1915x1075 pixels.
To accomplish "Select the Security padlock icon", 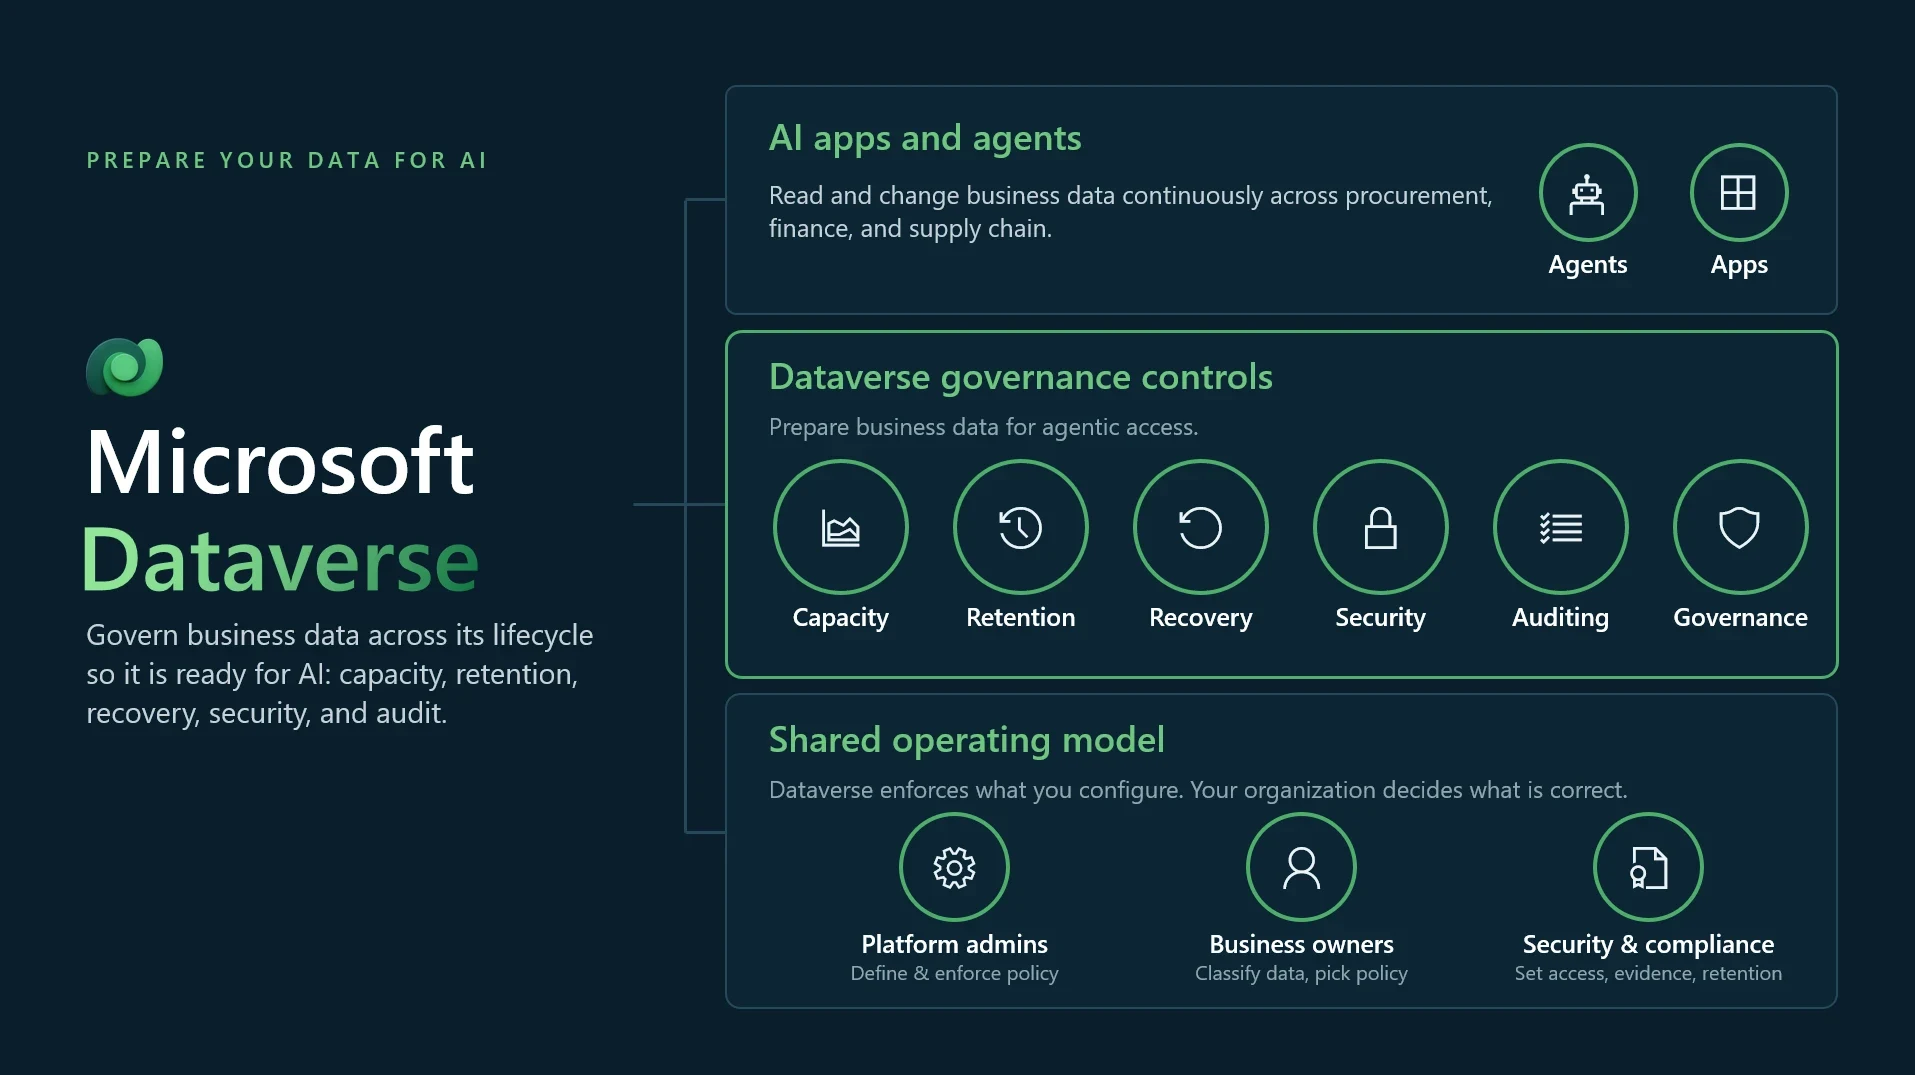I will click(1380, 527).
